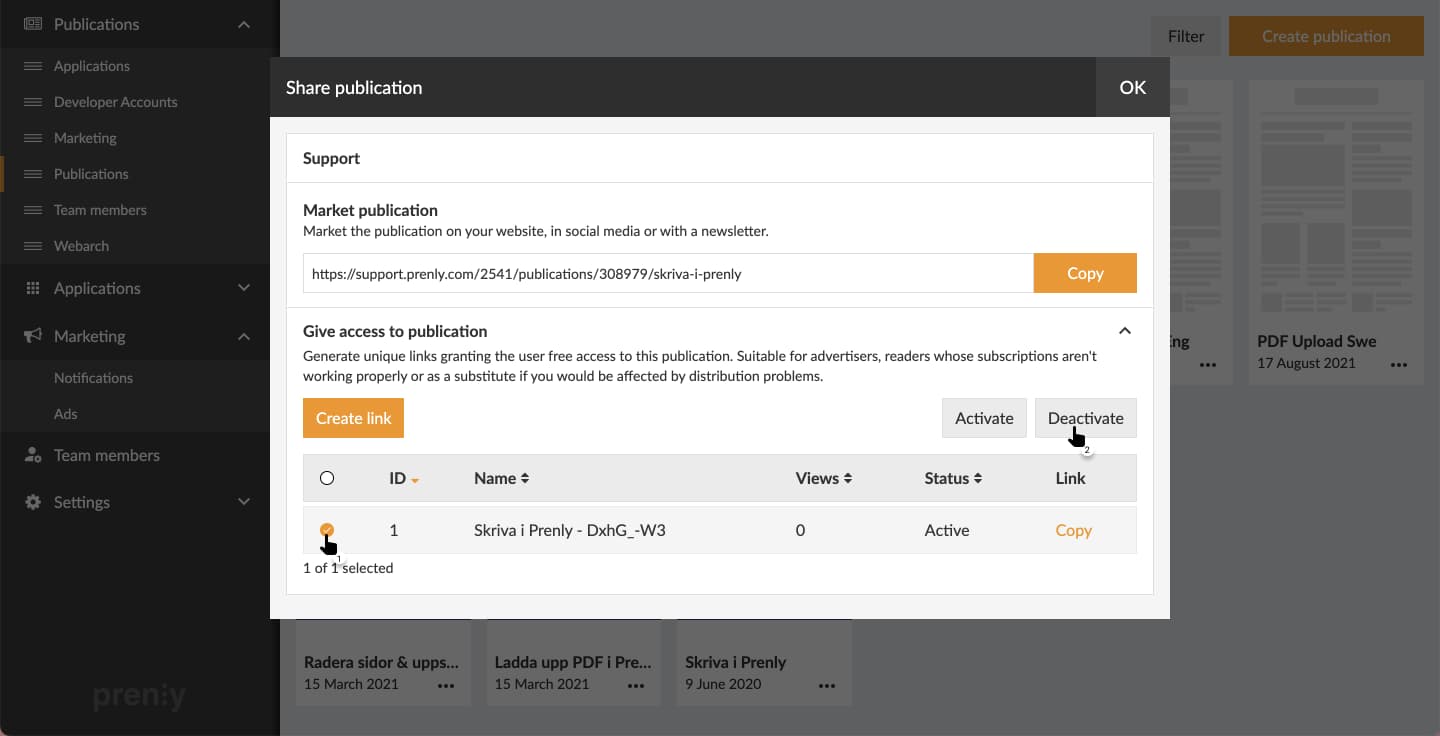Click the Create link button
The image size is (1440, 736).
pyautogui.click(x=353, y=418)
